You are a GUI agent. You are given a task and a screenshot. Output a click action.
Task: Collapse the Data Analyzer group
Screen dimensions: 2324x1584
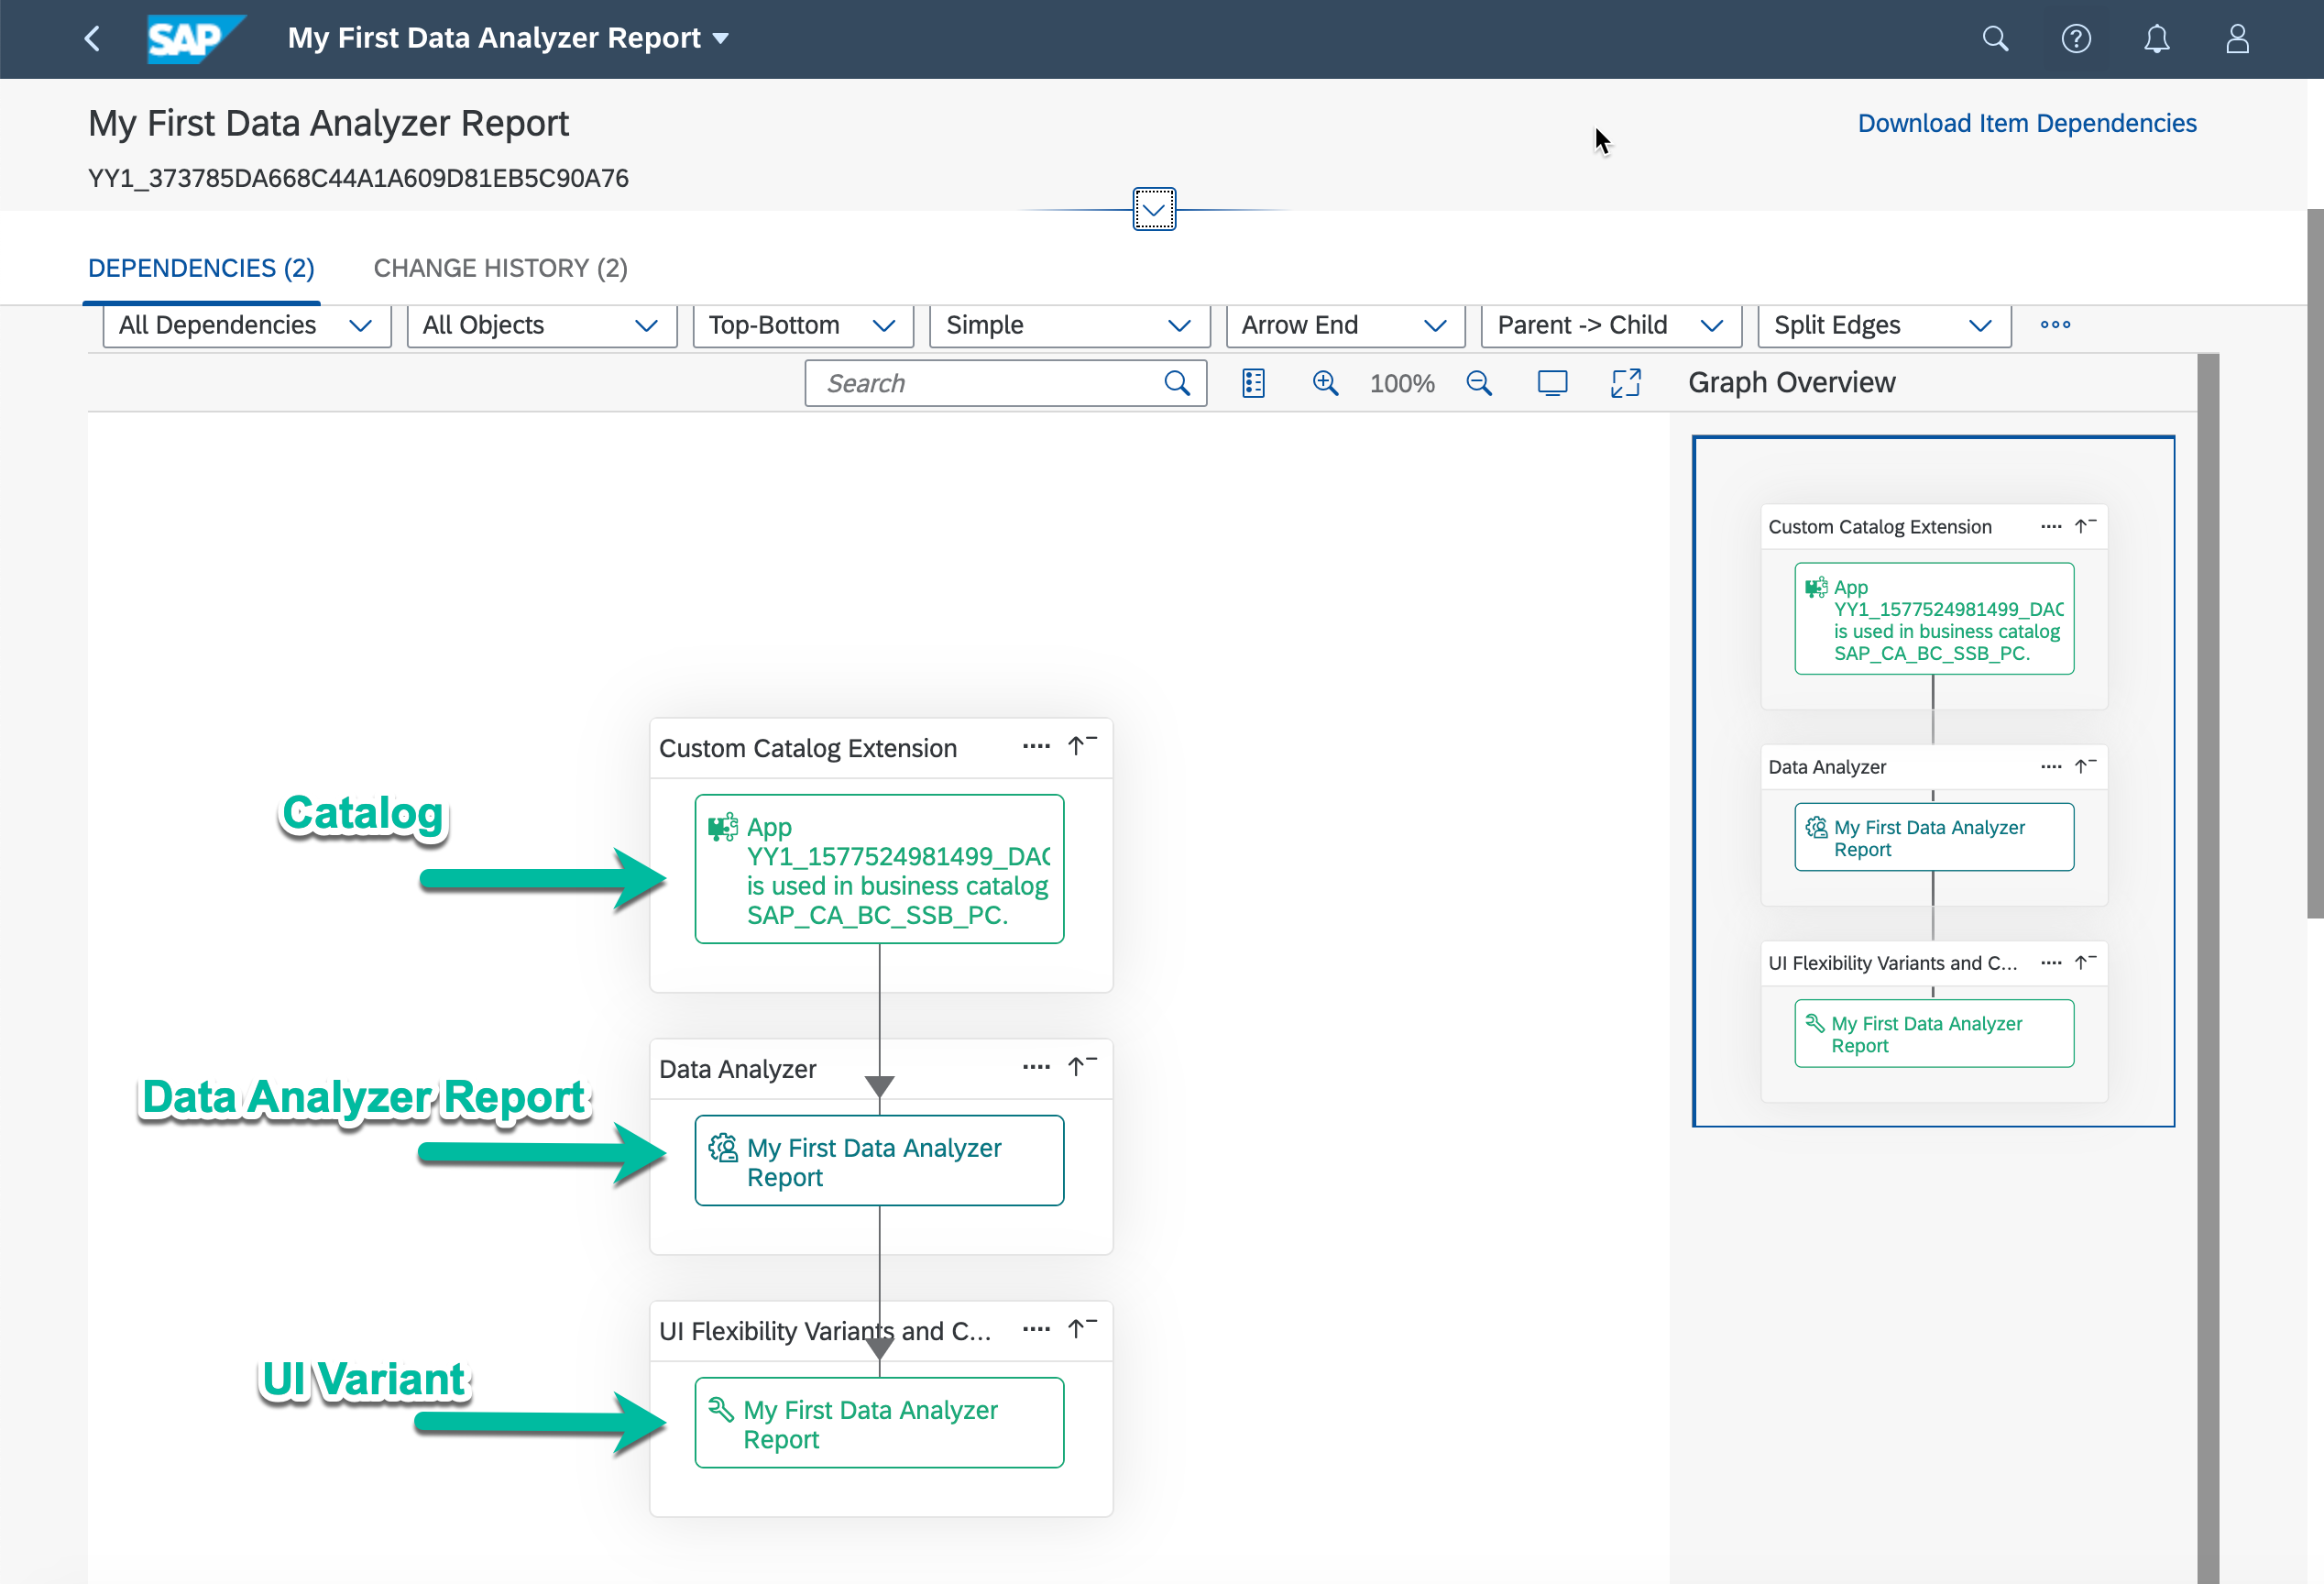1081,1067
